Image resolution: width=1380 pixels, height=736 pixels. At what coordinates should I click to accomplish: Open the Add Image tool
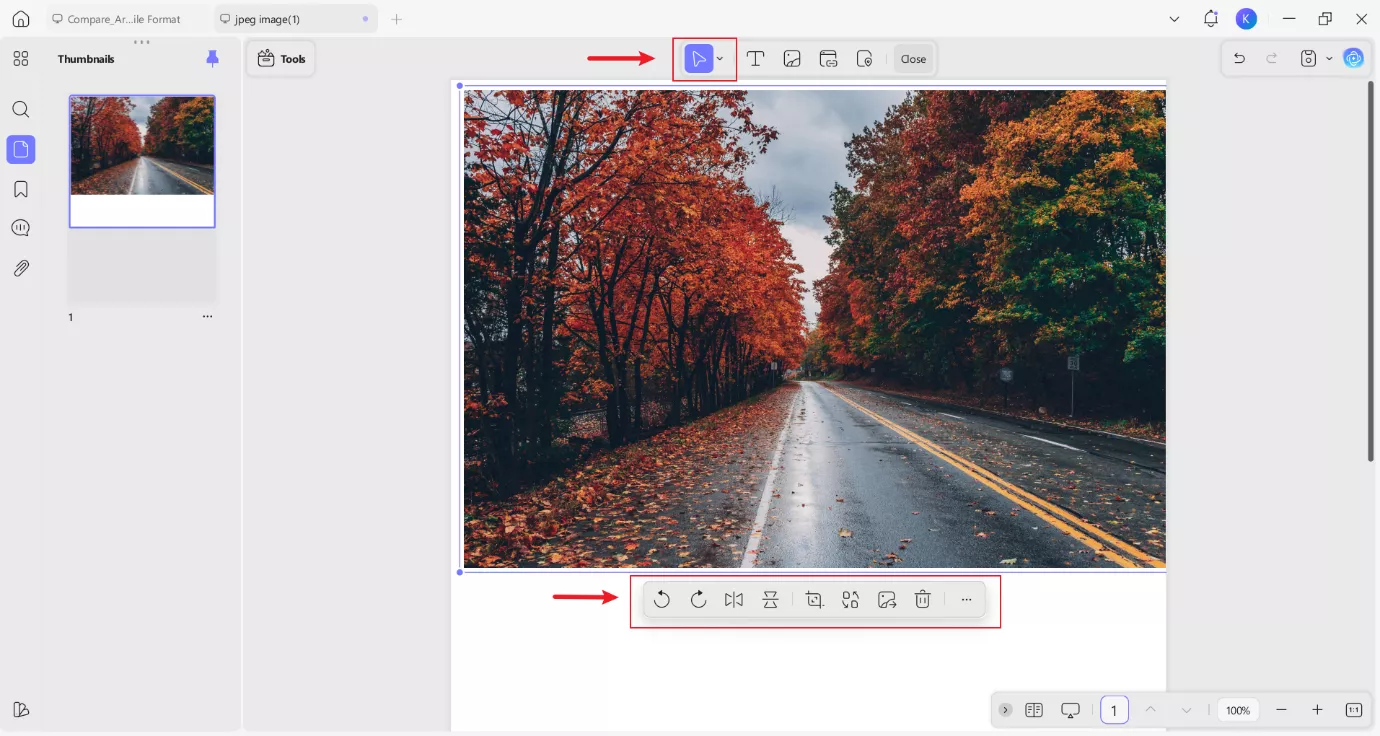click(x=792, y=58)
